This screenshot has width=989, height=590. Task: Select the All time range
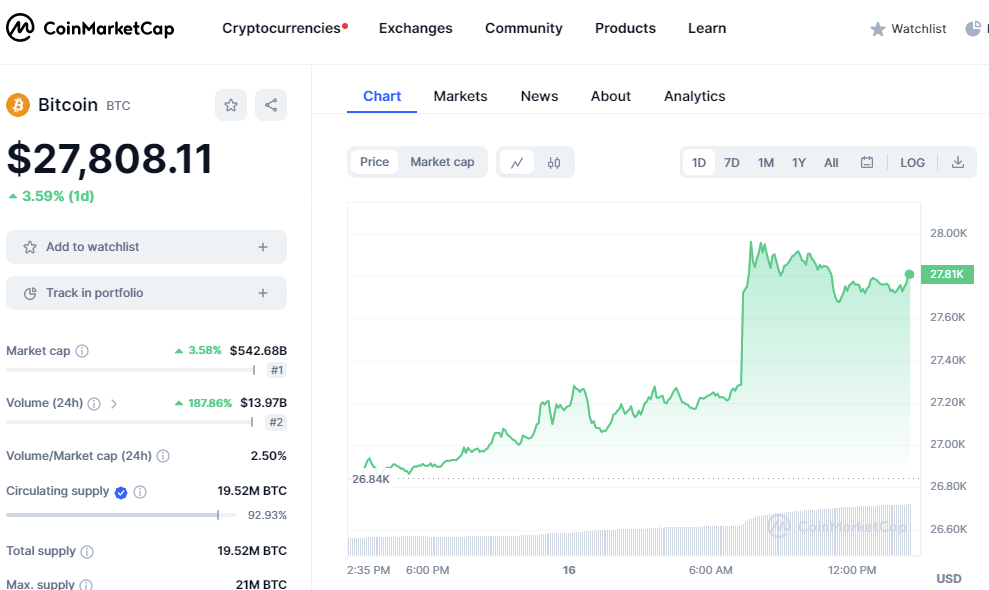[x=831, y=162]
